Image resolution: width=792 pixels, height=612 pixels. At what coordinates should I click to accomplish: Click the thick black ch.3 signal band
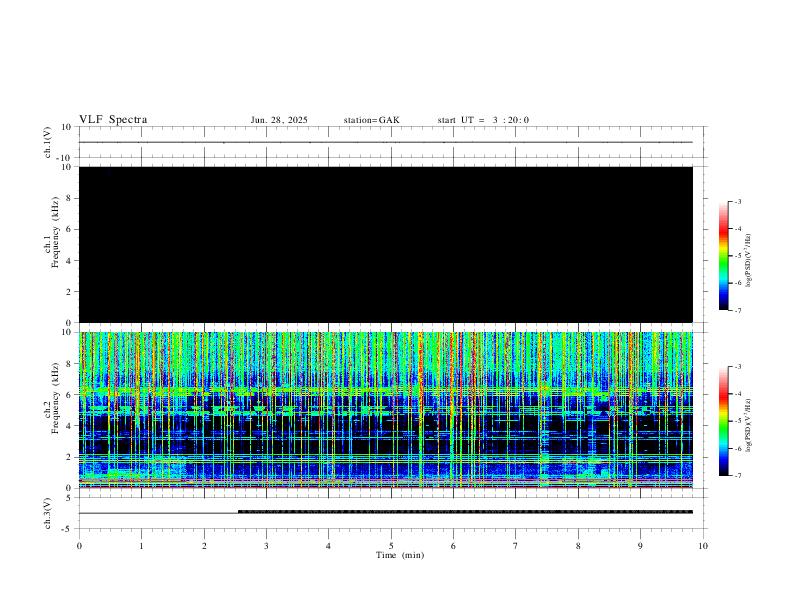click(x=465, y=512)
